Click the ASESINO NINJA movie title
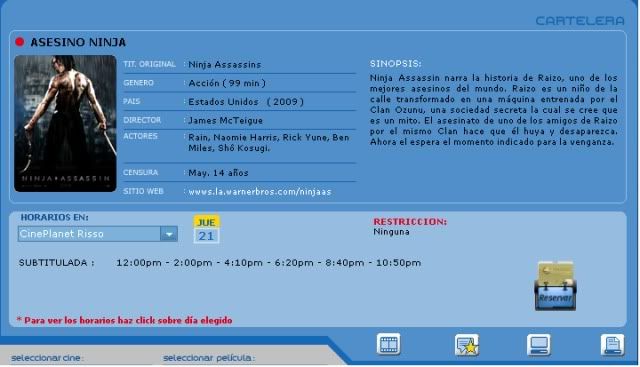 point(78,42)
